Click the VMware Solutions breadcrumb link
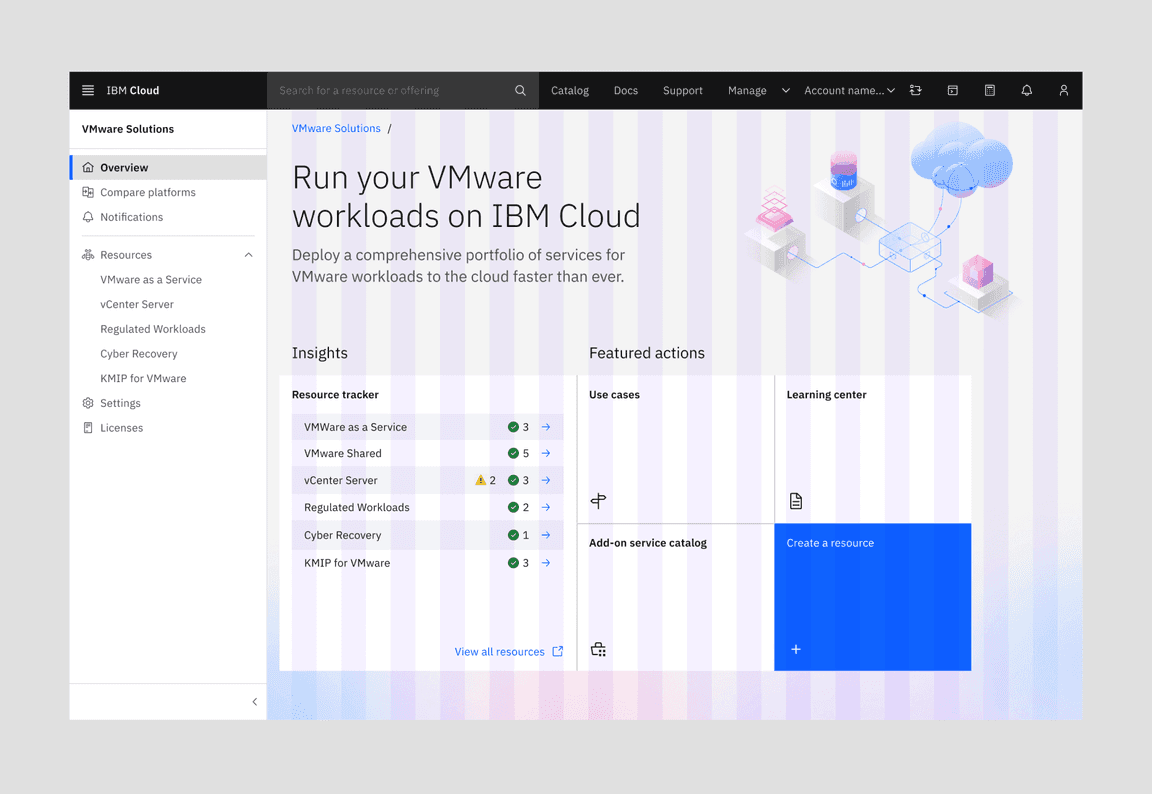Screen dimensions: 1152x794 [336, 128]
